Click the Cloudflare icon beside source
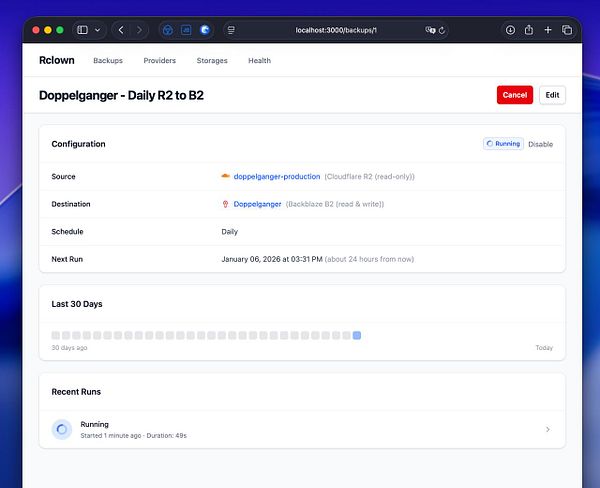Screen dimensions: 600x488 [225, 176]
